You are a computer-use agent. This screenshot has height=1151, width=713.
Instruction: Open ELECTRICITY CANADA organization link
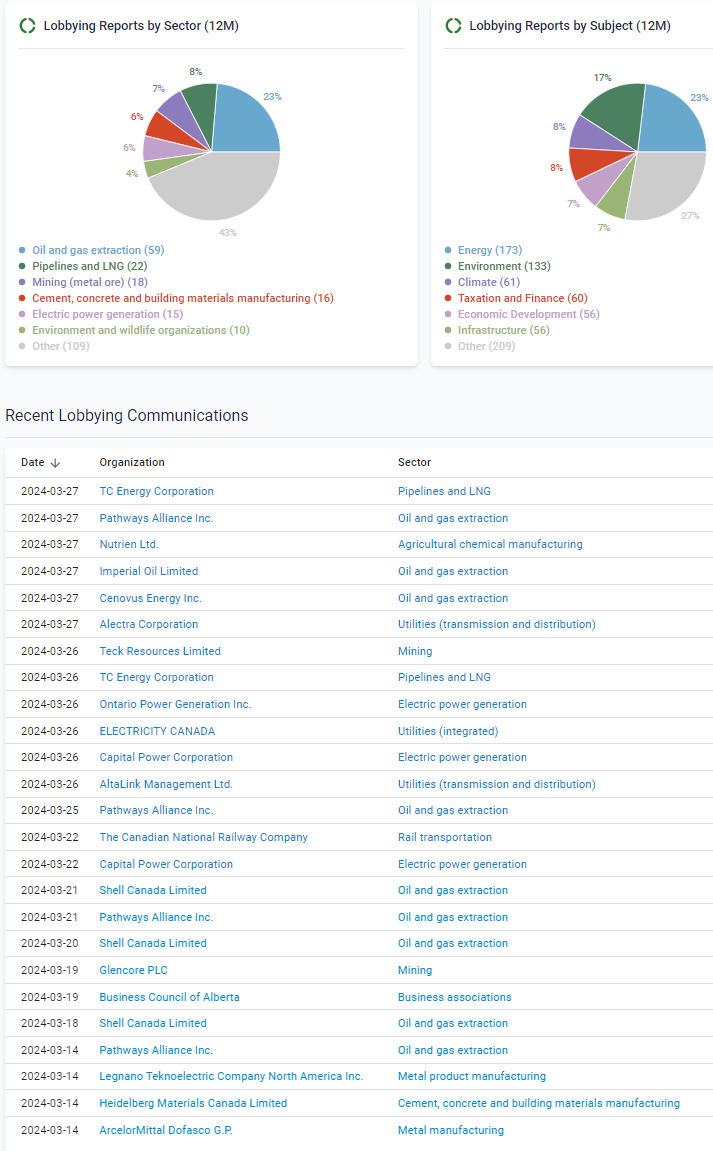point(157,731)
